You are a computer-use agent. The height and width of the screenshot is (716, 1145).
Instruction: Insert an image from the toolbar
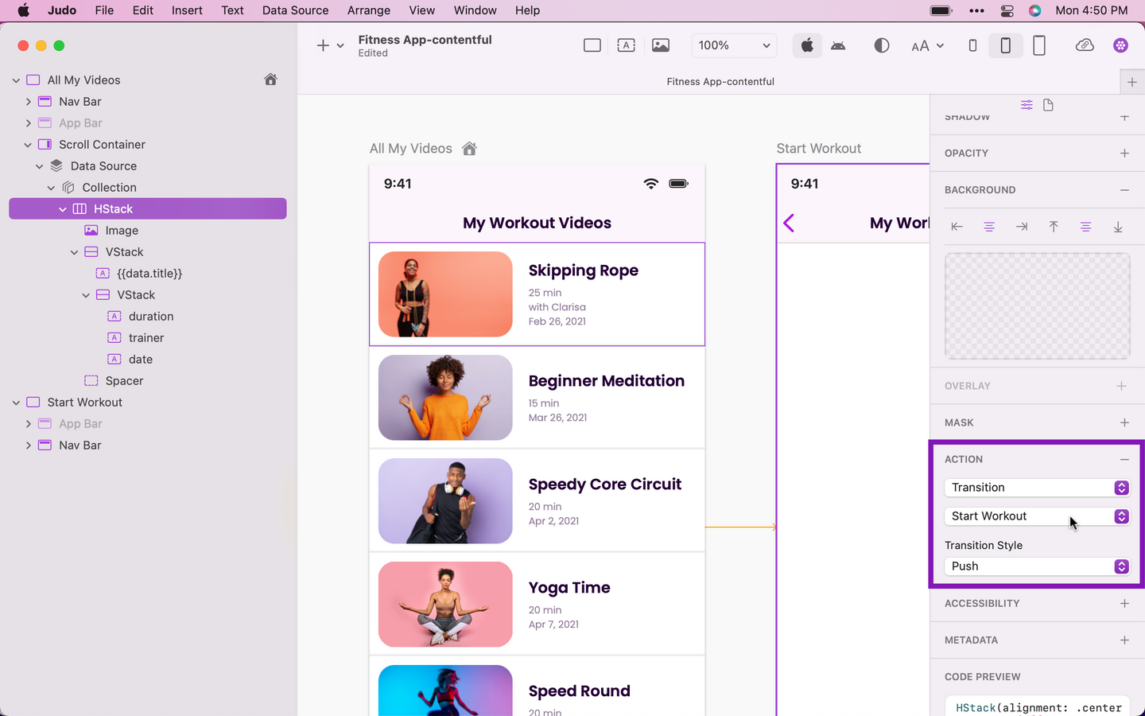click(x=660, y=45)
